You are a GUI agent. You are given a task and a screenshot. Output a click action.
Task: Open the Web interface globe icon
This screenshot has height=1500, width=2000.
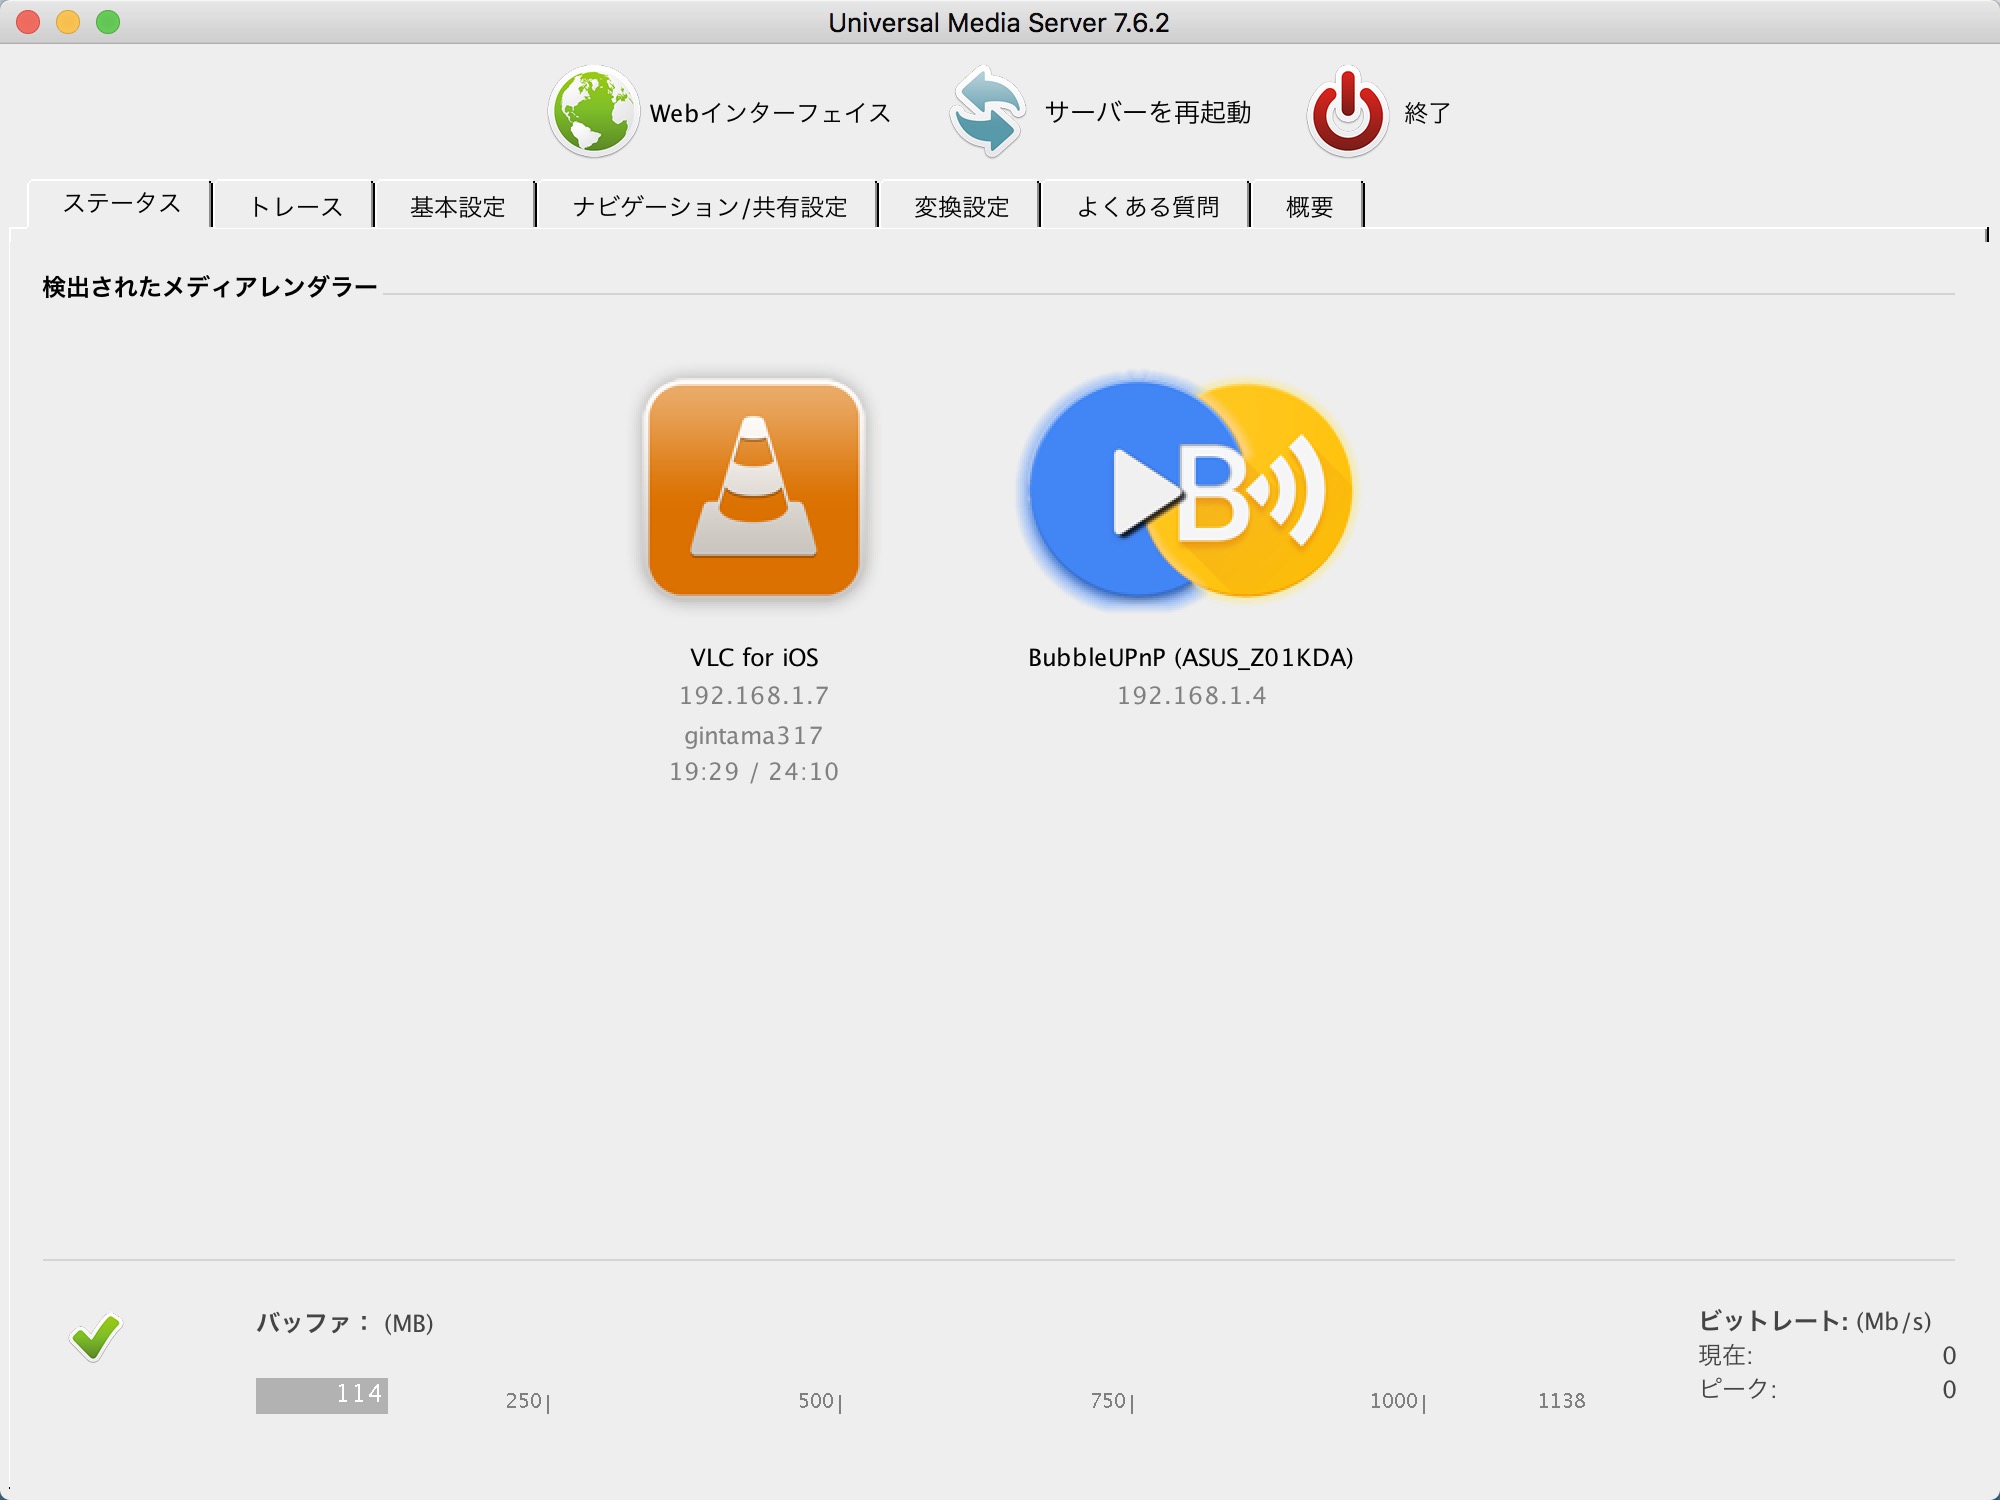pyautogui.click(x=593, y=112)
